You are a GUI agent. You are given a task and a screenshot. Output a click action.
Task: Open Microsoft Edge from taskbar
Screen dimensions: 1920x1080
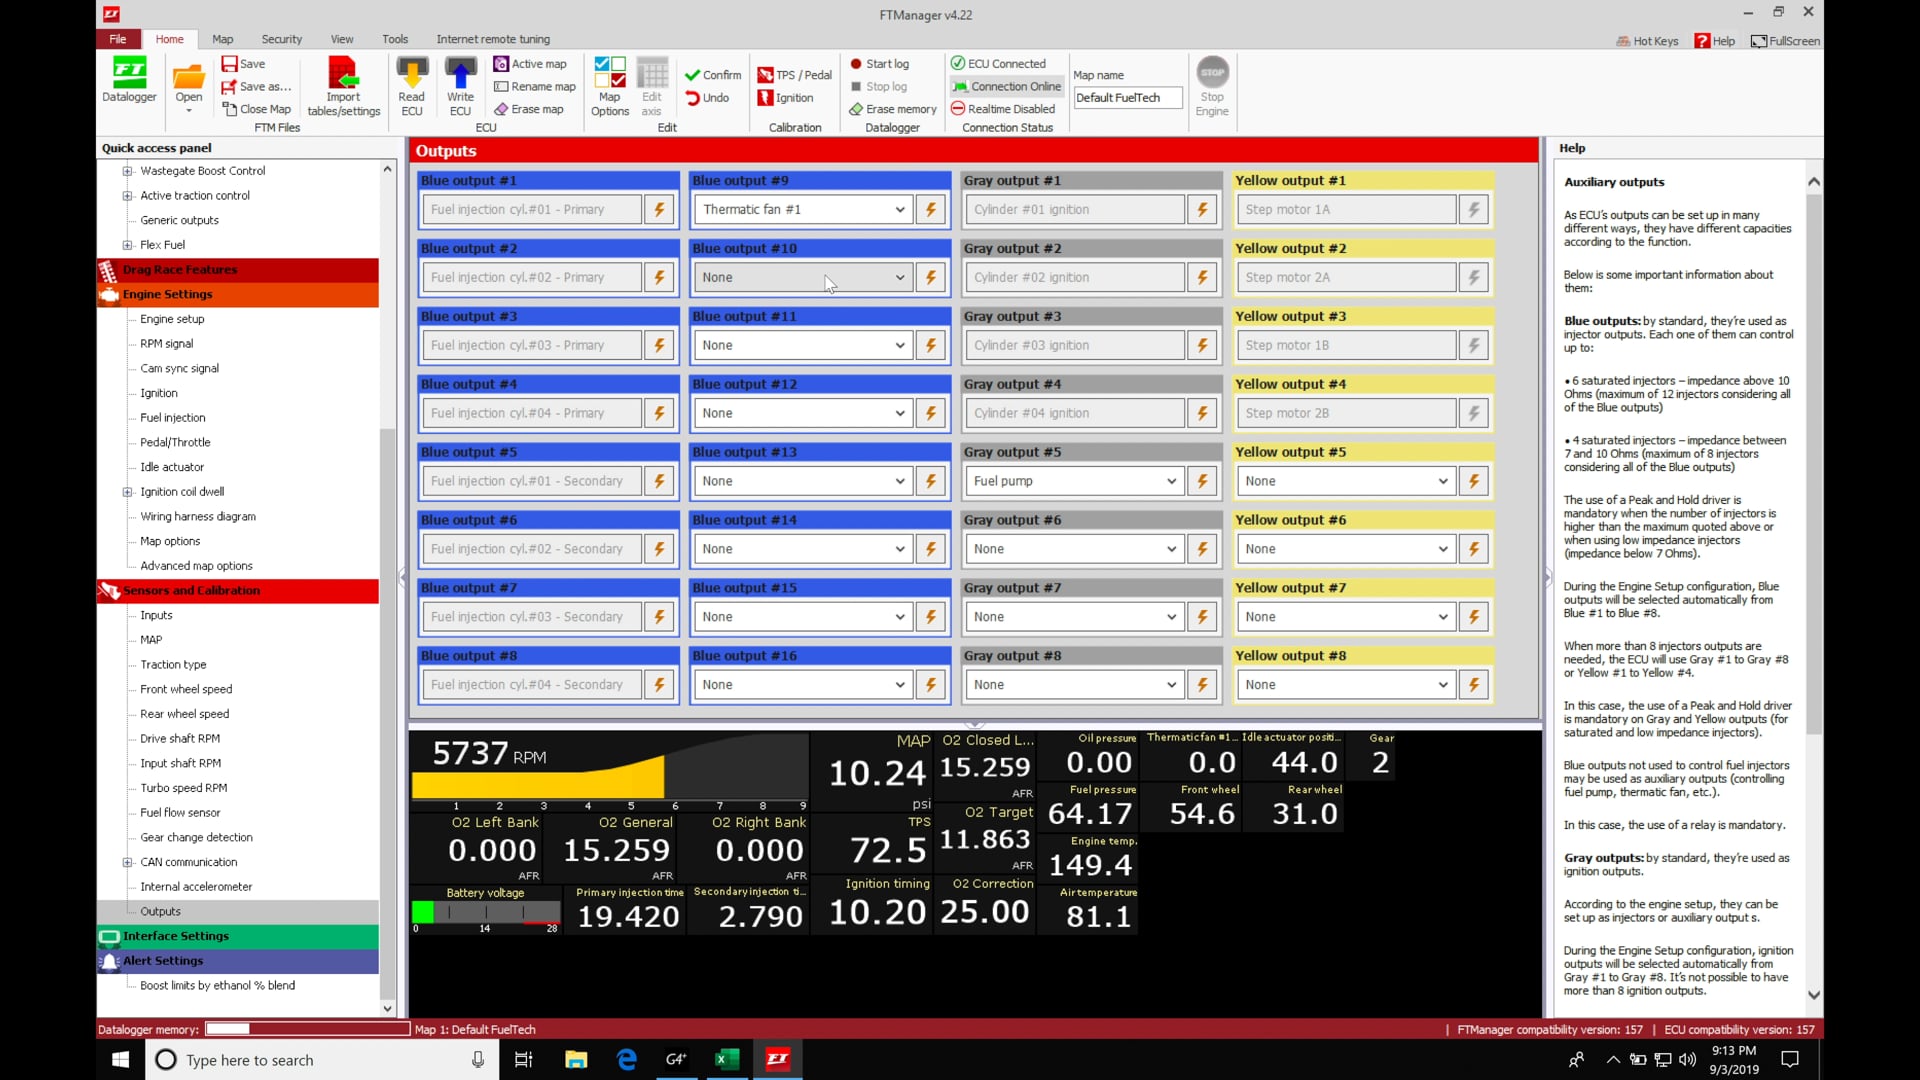click(627, 1060)
